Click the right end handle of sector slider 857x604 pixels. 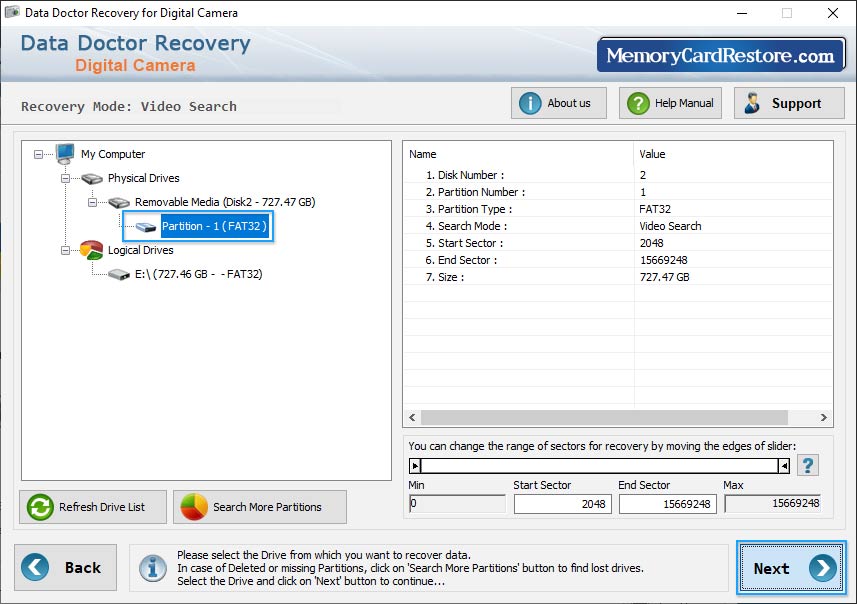click(784, 466)
